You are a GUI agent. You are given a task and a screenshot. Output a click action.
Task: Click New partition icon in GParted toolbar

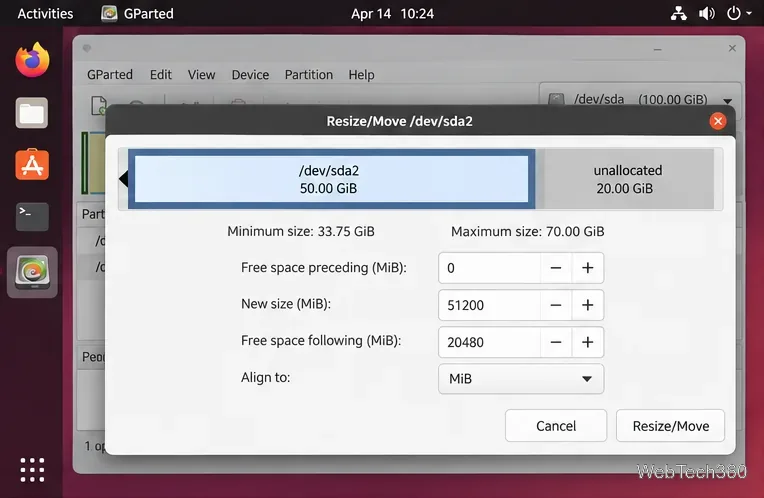click(x=99, y=105)
